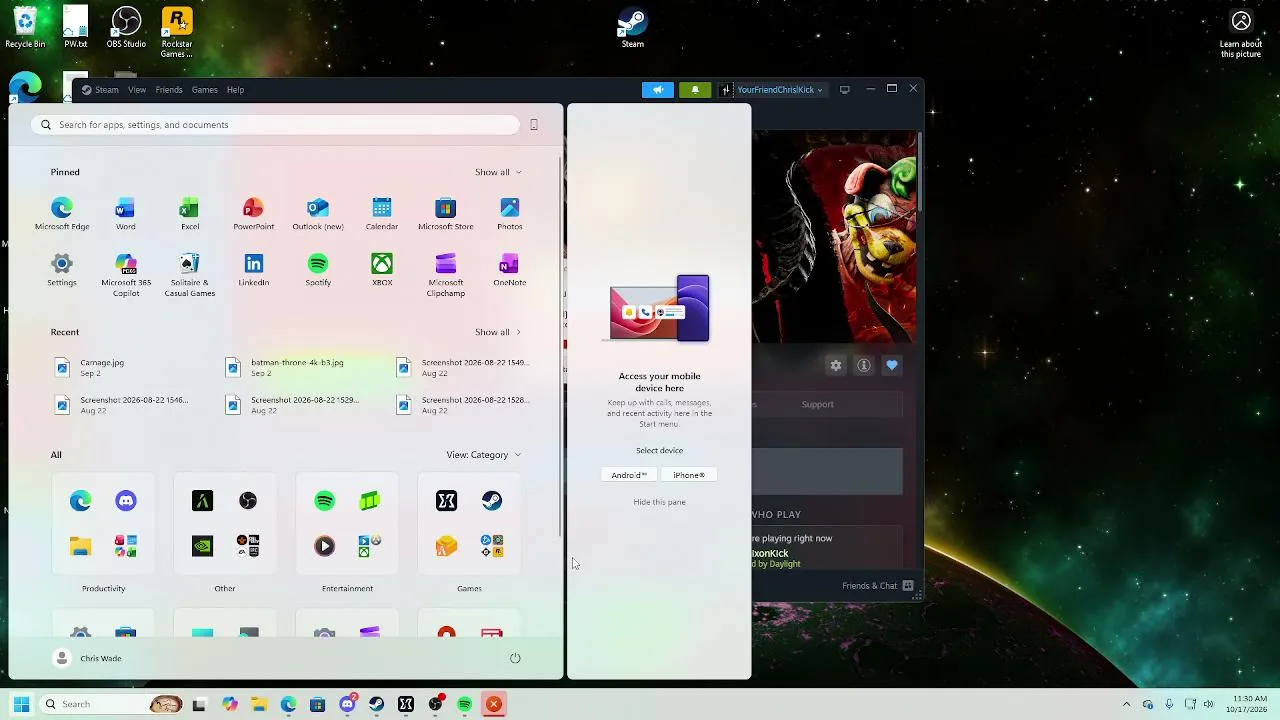Screen dimensions: 1280x720
Task: Open Excel in pinned apps
Action: (x=189, y=214)
